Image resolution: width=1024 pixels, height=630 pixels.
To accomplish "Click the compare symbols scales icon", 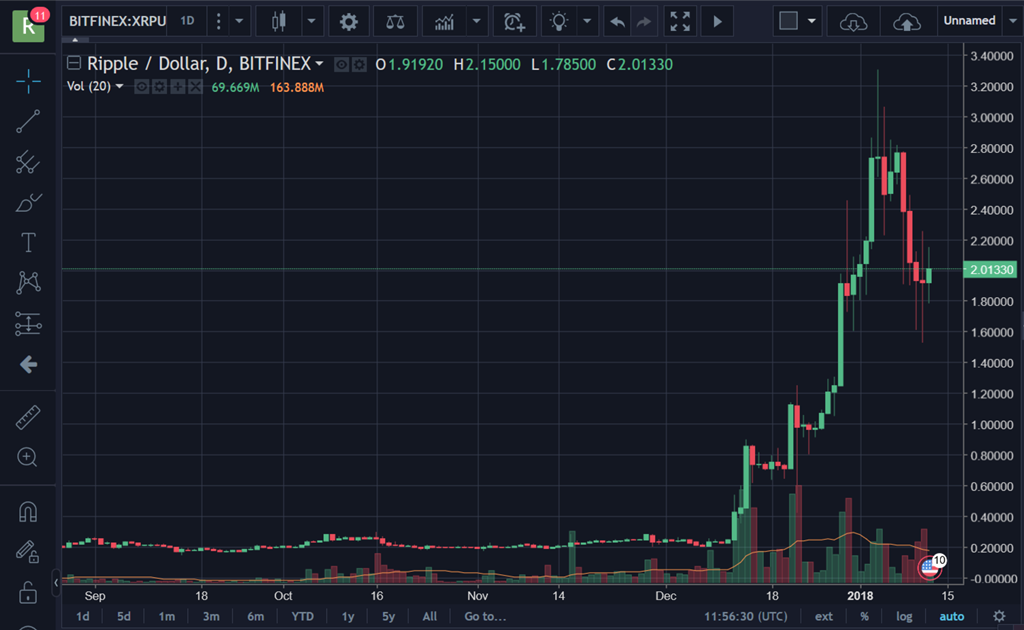I will [395, 22].
